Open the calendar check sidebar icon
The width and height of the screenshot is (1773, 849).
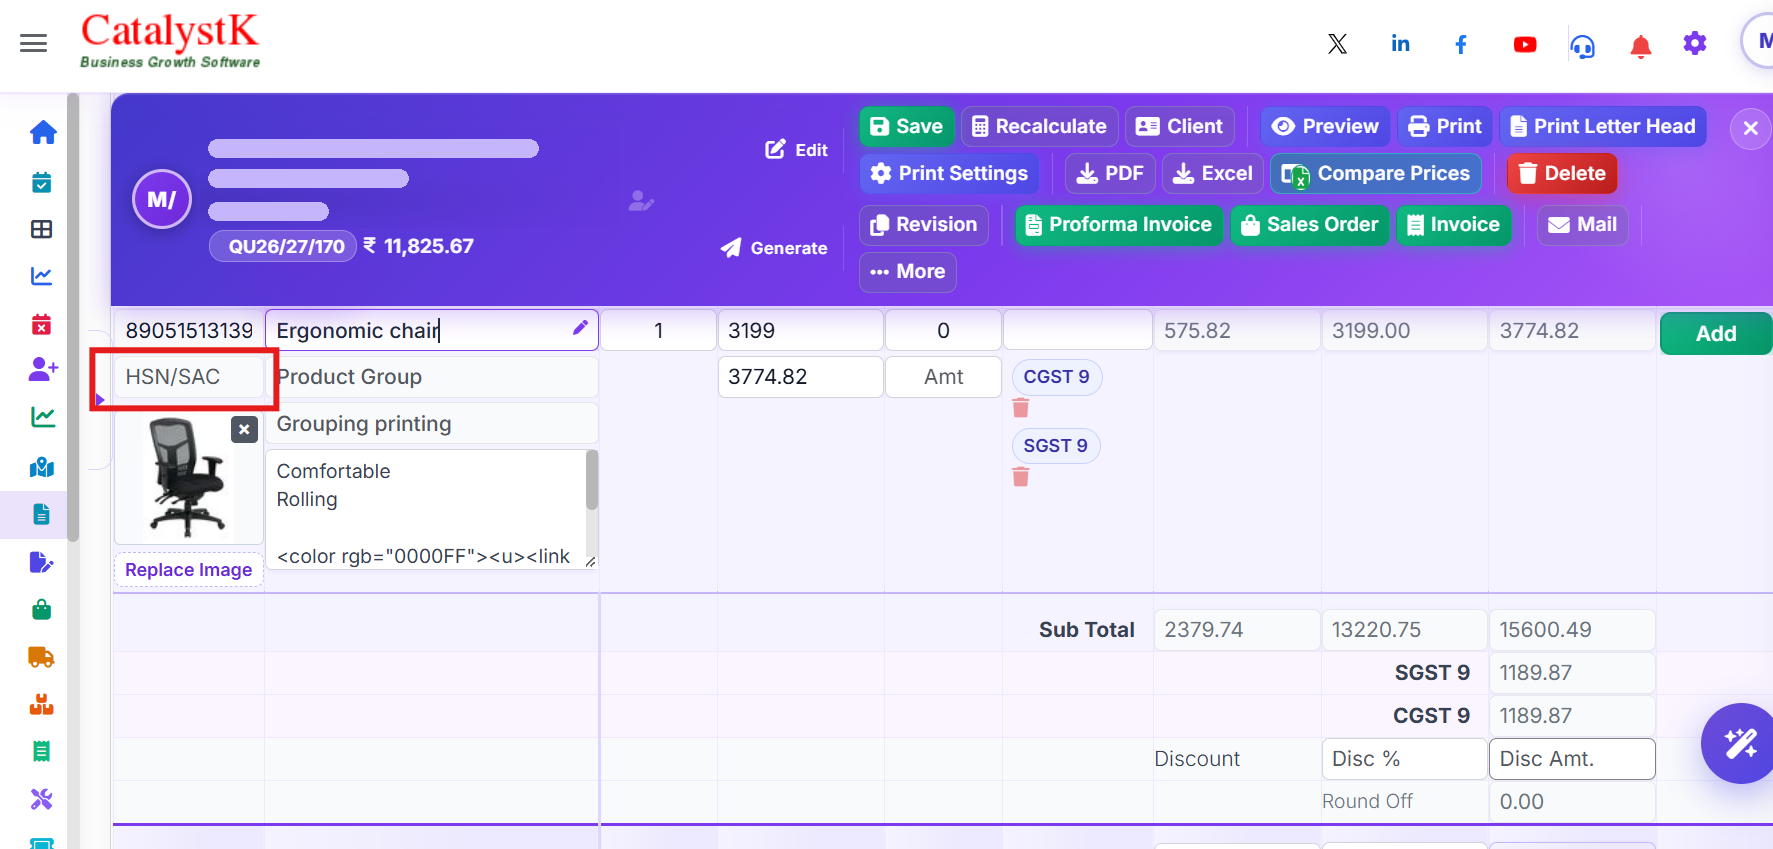42,182
